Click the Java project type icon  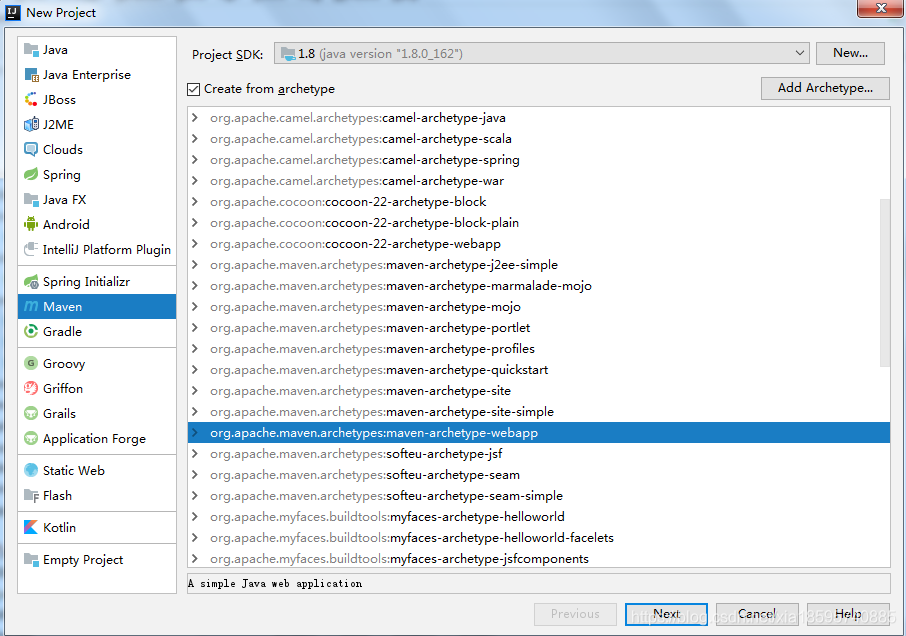[x=31, y=50]
